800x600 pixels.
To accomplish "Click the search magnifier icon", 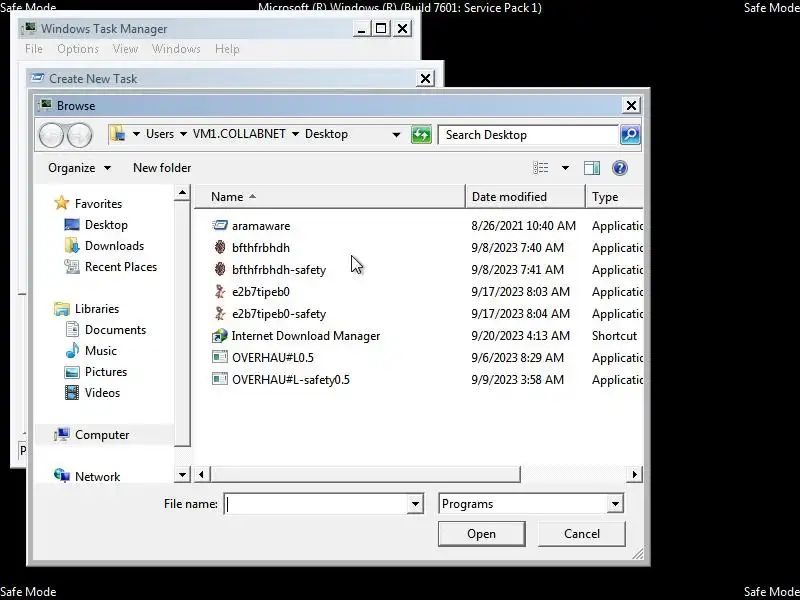I will pos(631,135).
